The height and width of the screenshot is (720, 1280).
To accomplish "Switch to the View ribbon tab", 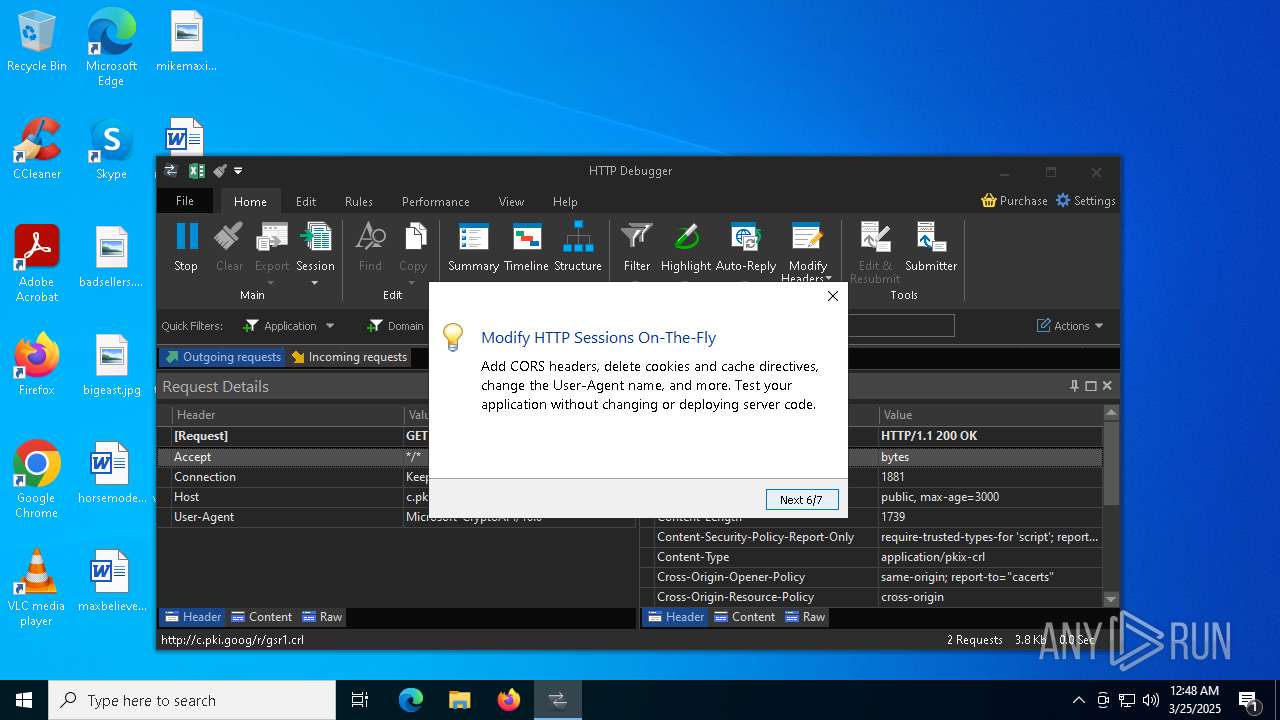I will click(511, 201).
